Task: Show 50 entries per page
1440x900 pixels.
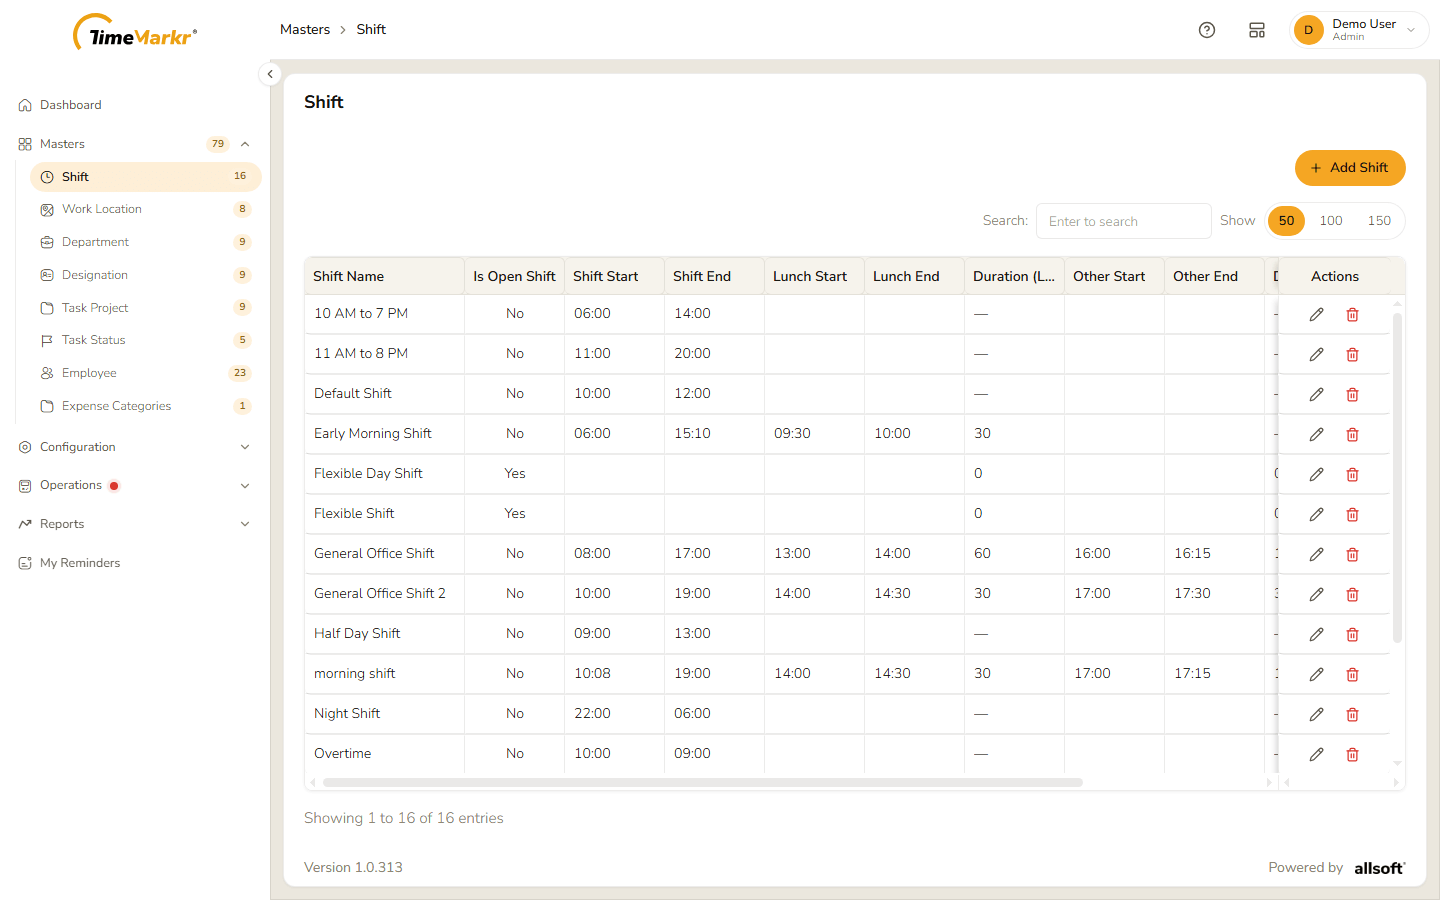Action: [1286, 221]
